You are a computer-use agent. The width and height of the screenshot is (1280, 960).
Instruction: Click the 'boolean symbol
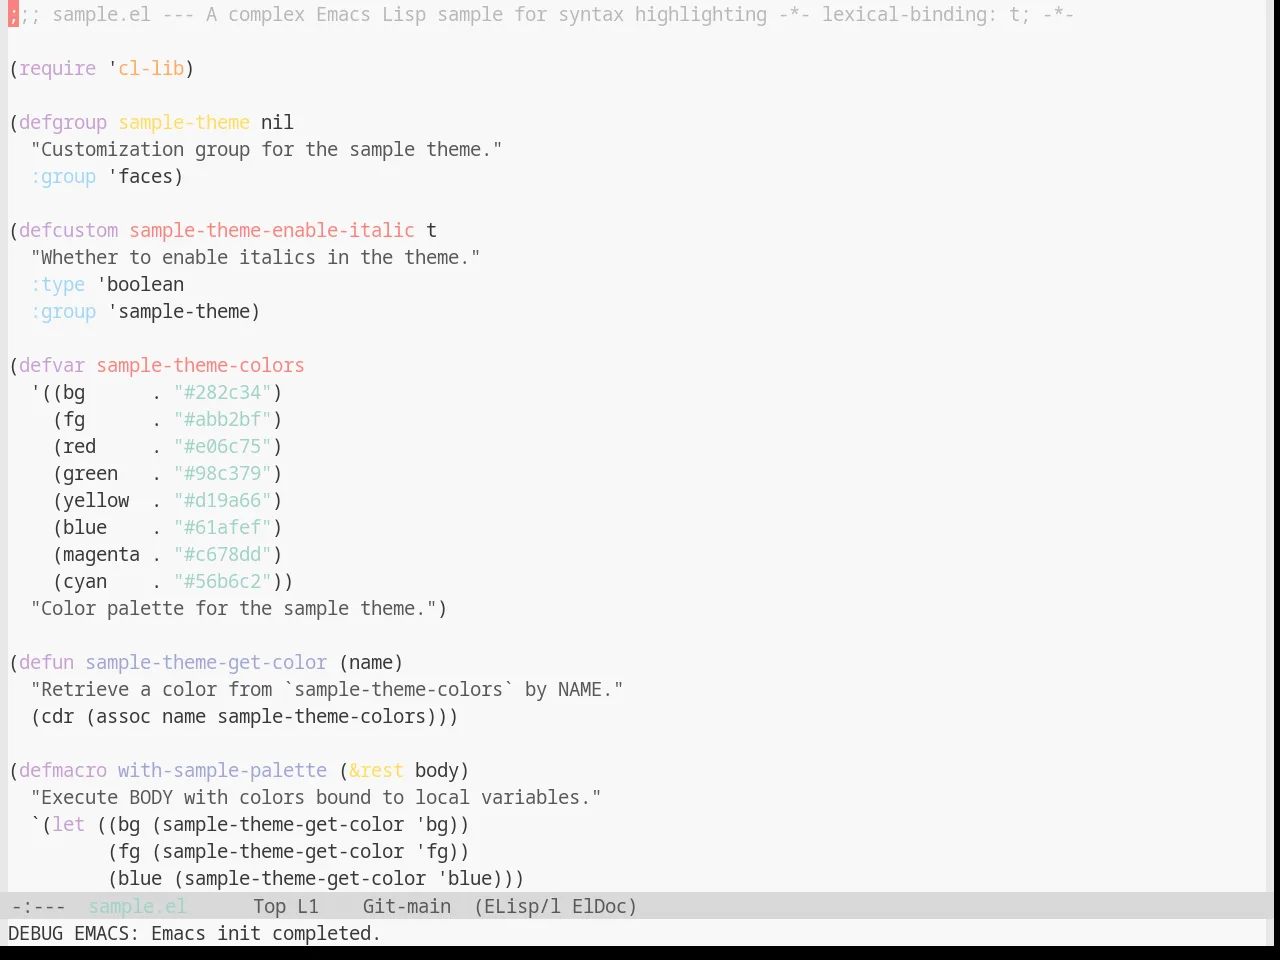pos(140,284)
